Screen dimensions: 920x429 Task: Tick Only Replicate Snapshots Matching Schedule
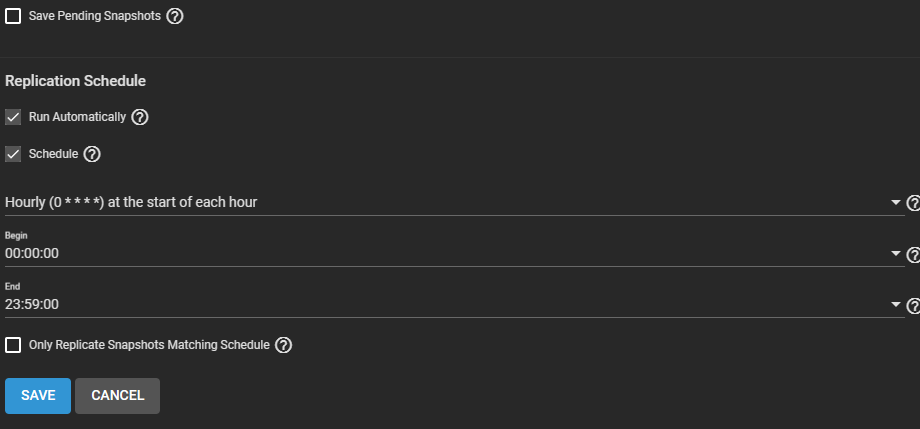pyautogui.click(x=13, y=345)
